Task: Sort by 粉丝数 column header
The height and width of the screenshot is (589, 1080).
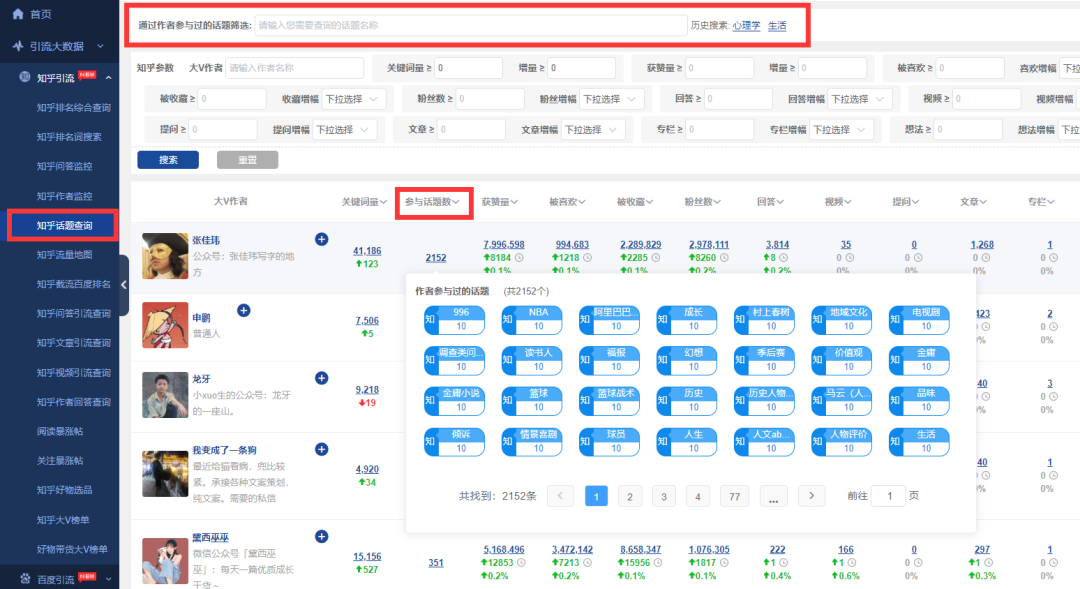Action: click(x=702, y=202)
